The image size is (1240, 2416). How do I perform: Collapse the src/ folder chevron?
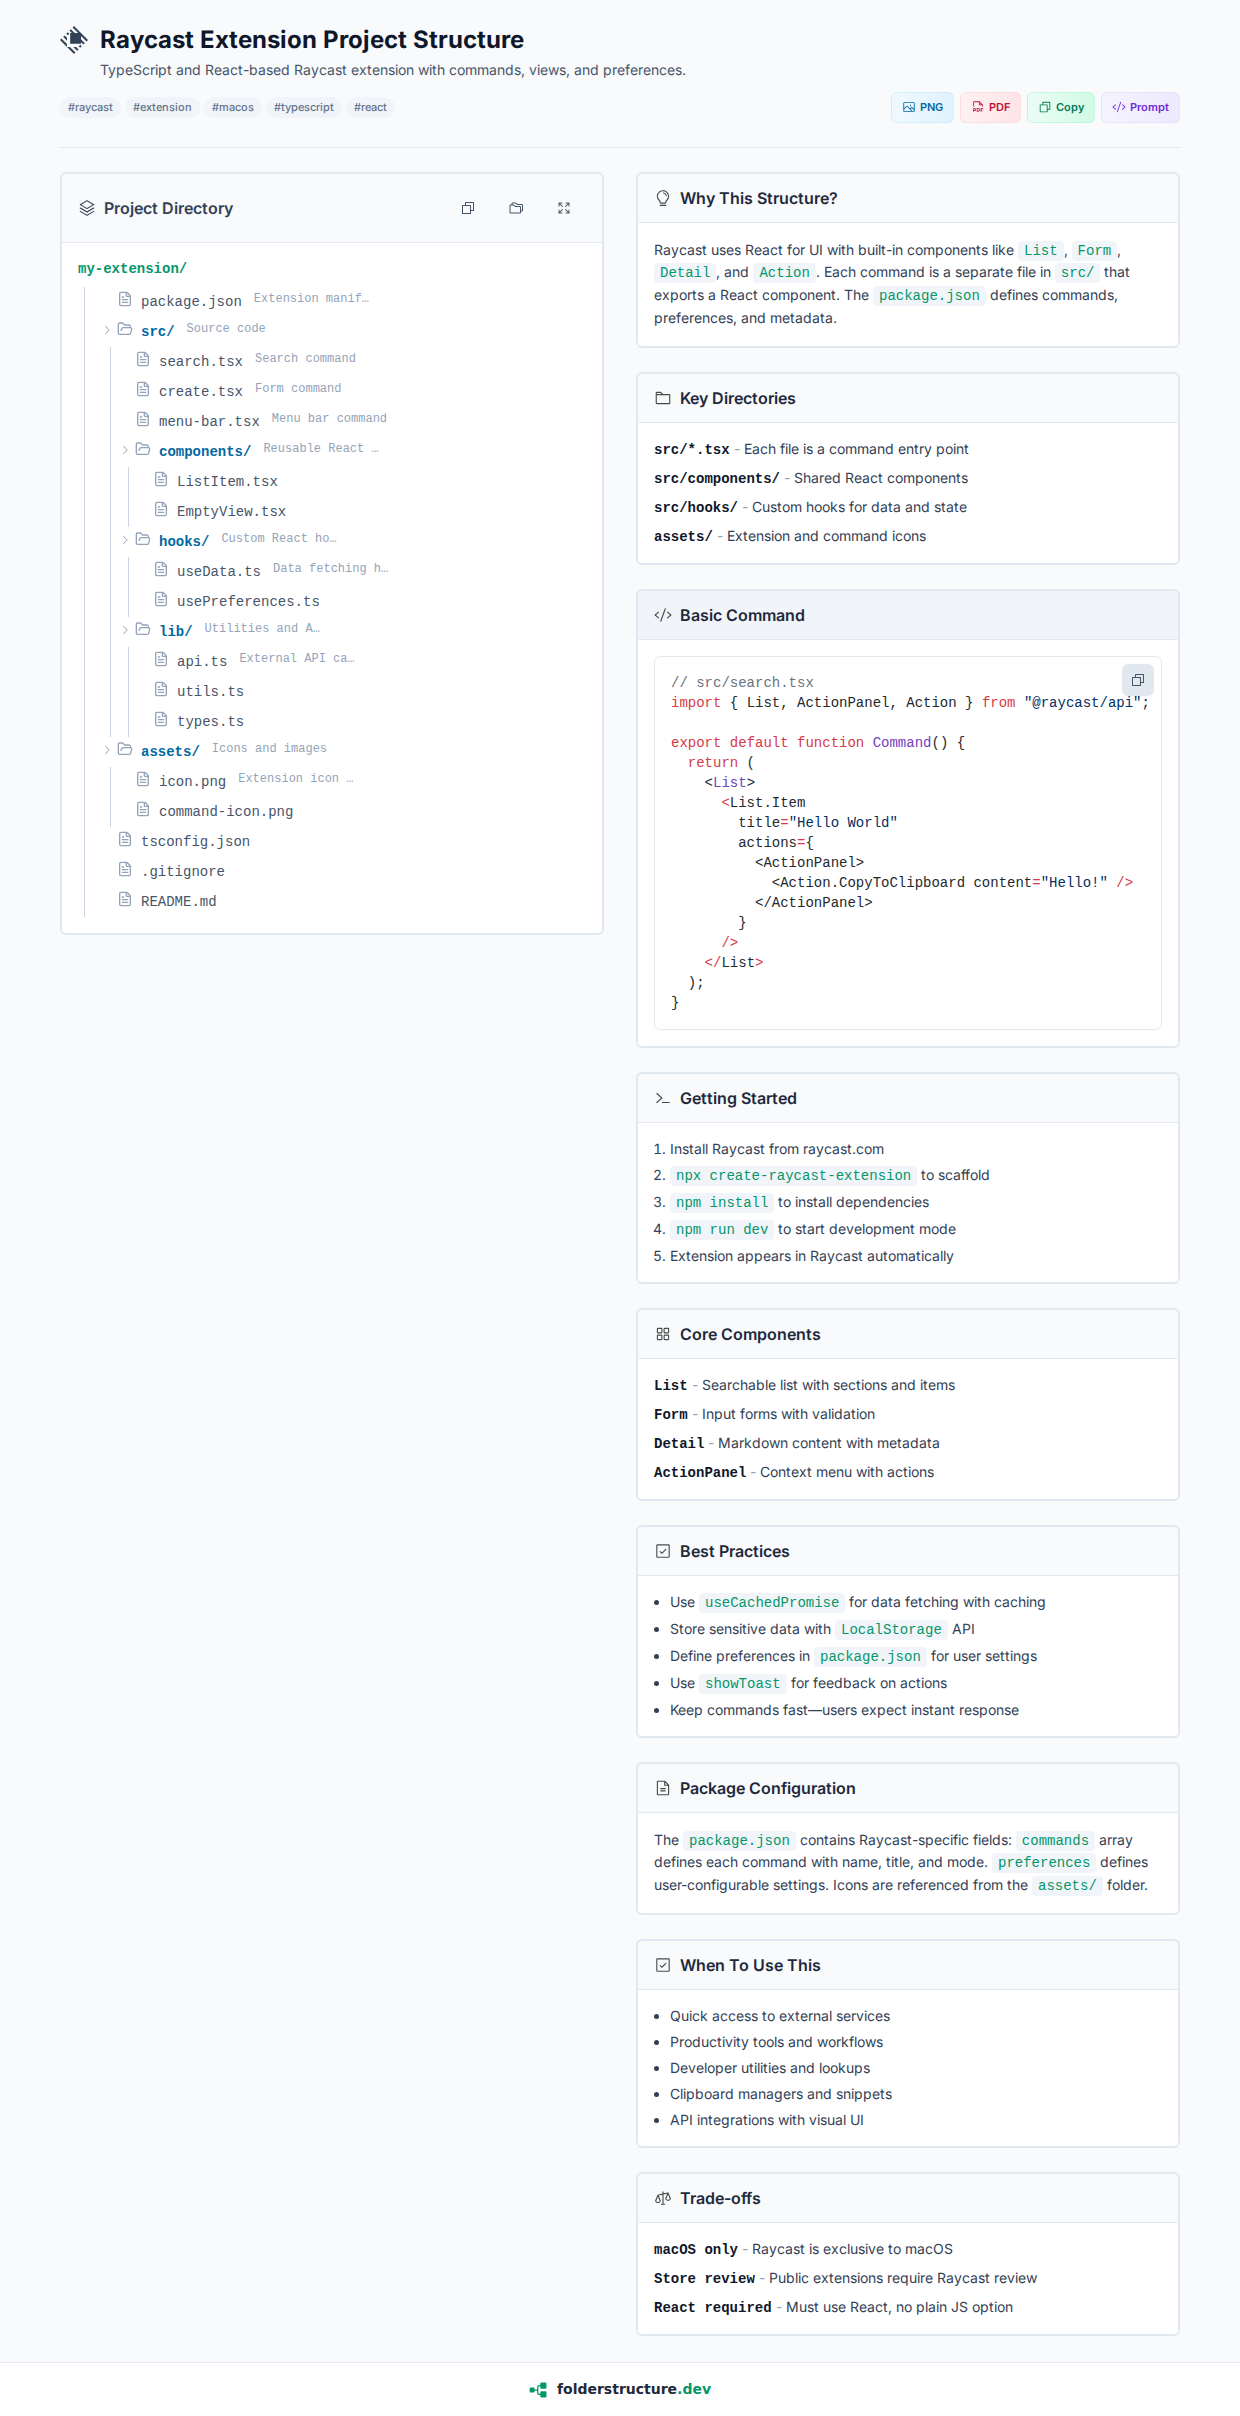tap(107, 330)
